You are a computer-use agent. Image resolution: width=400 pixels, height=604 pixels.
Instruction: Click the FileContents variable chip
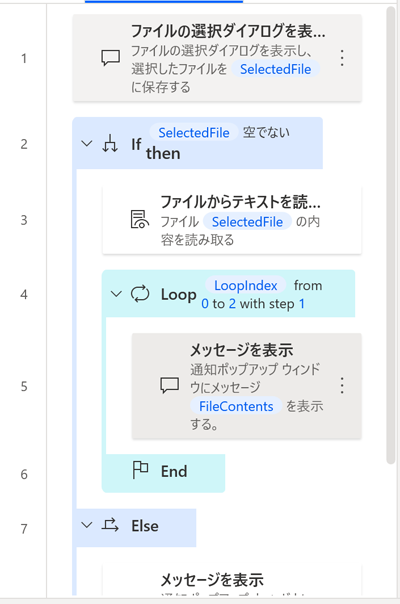236,406
